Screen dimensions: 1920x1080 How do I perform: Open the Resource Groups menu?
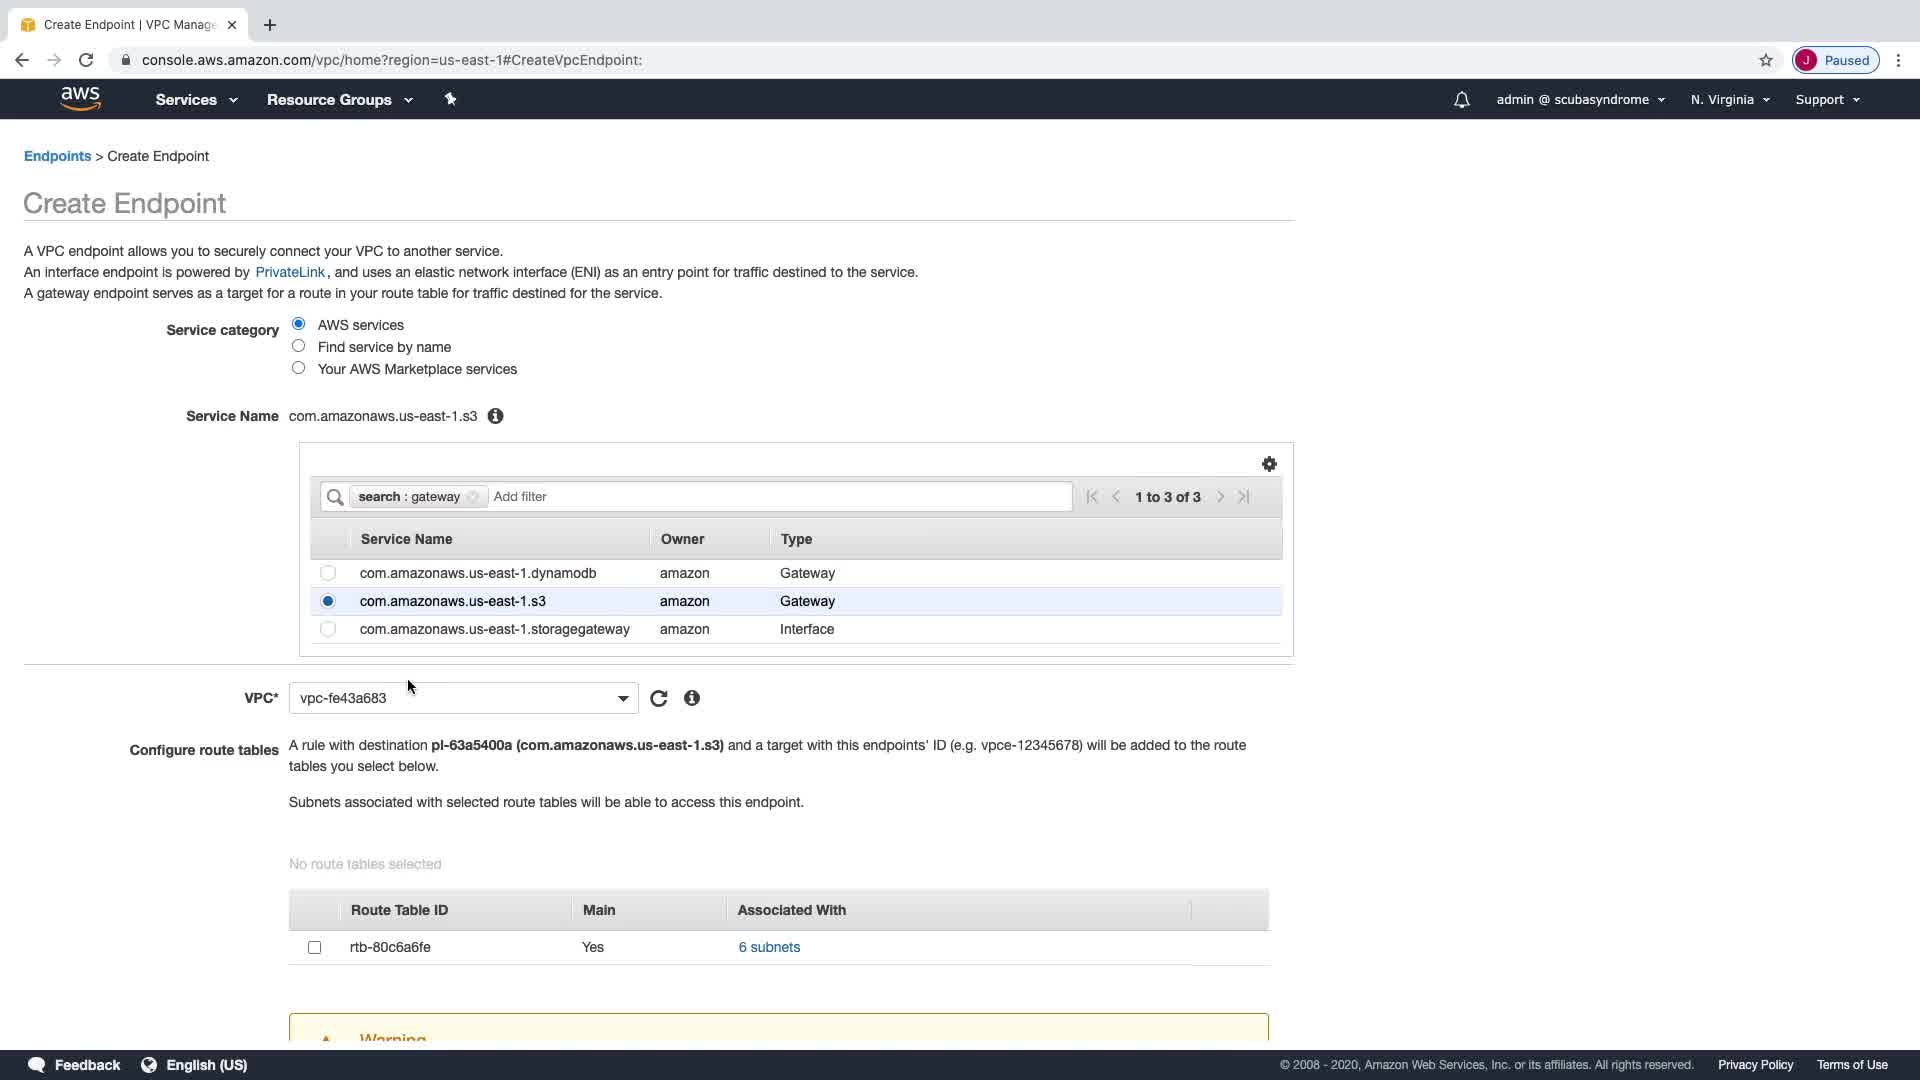click(x=339, y=100)
